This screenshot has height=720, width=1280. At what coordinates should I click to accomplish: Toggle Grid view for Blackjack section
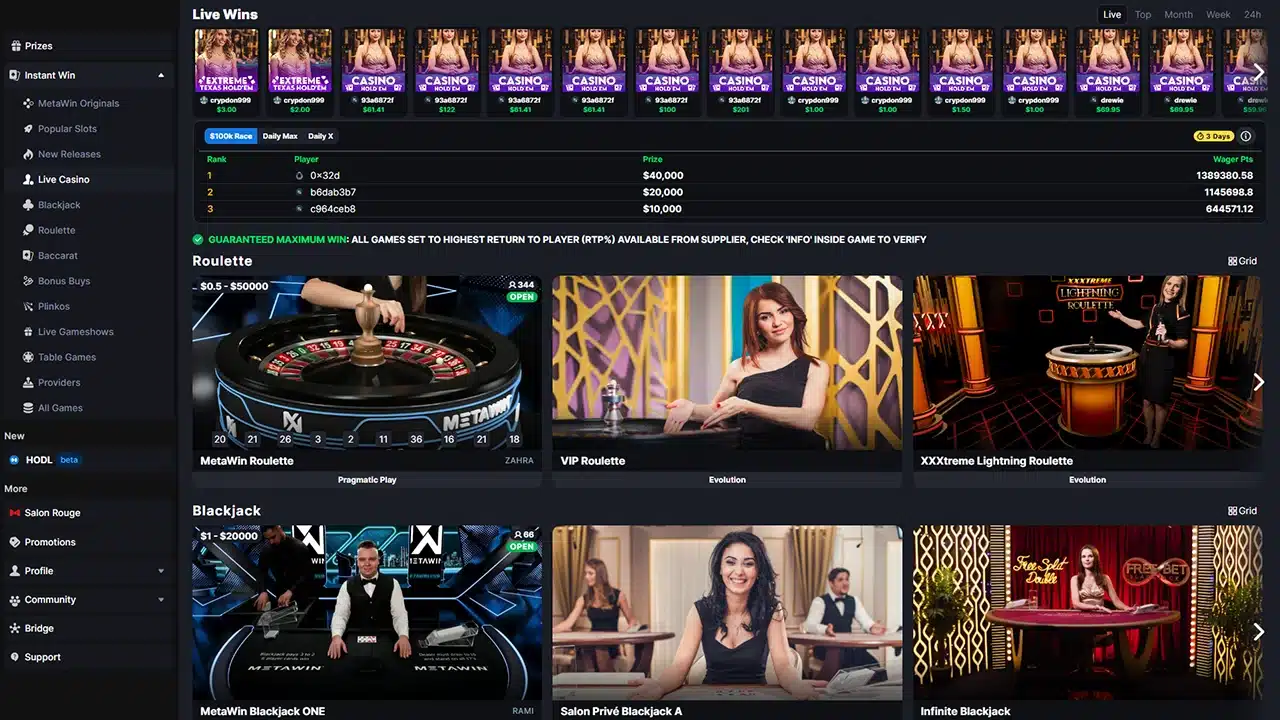click(x=1243, y=511)
